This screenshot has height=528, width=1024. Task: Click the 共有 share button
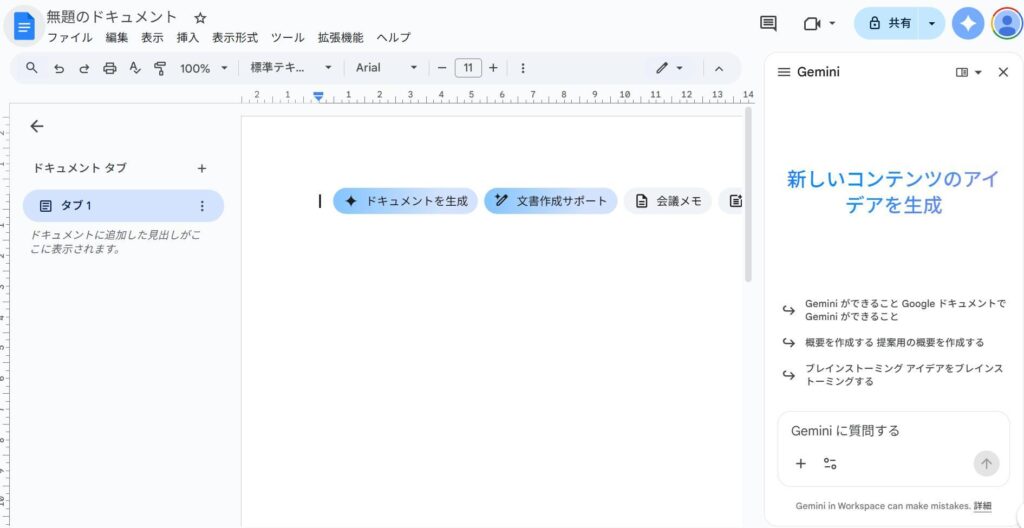[889, 24]
